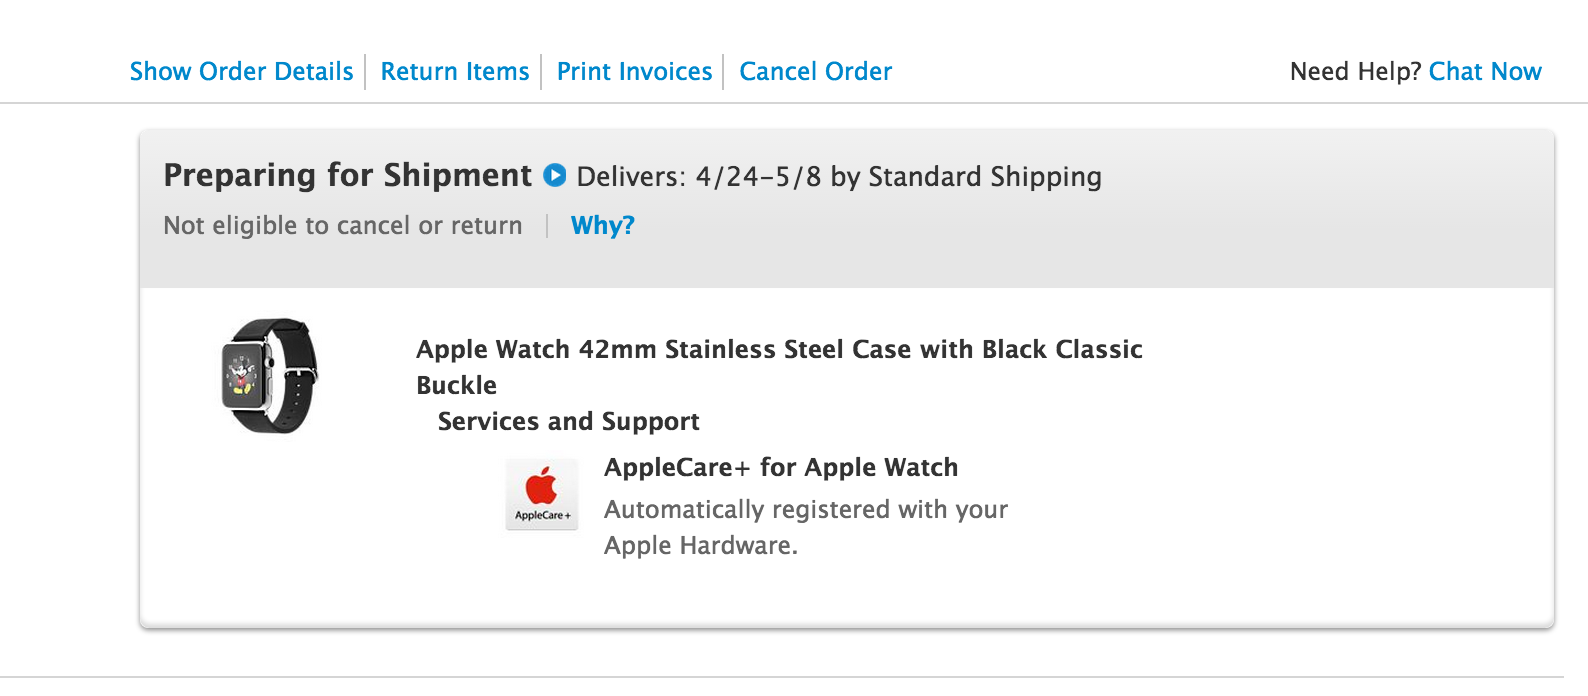Image resolution: width=1588 pixels, height=696 pixels.
Task: Select the Return Items link
Action: coord(455,72)
